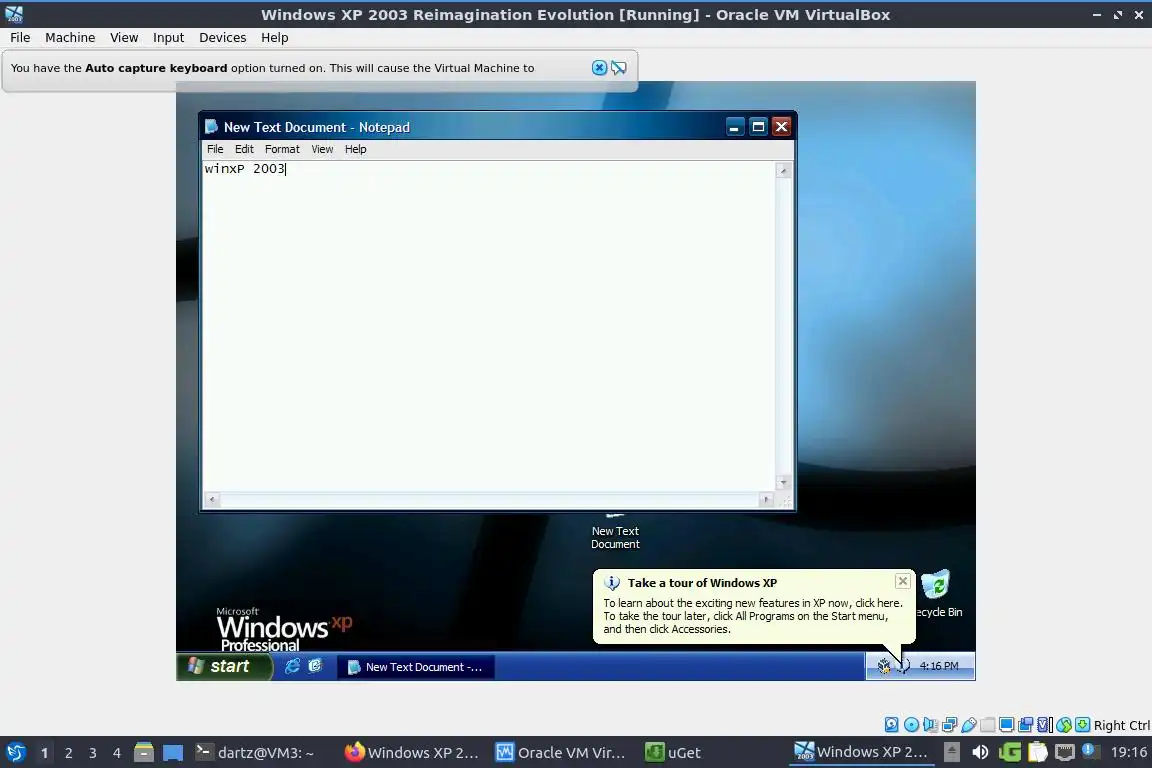The image size is (1152, 768).
Task: Open the host notification alert tray icon
Action: [1091, 751]
